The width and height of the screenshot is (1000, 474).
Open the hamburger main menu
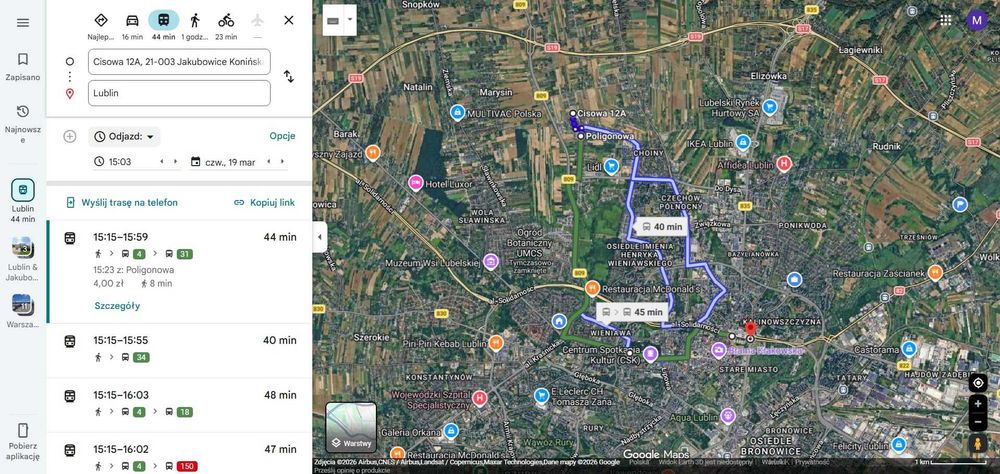[x=23, y=23]
